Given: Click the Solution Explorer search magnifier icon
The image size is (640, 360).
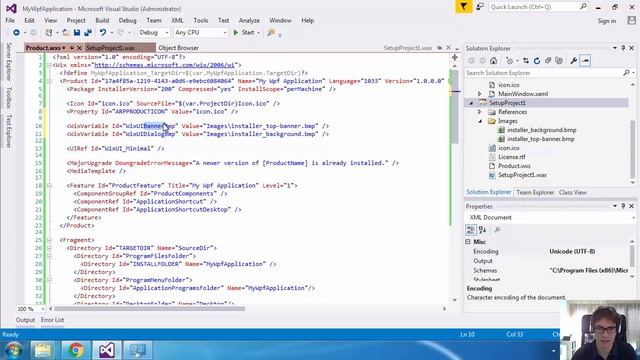Looking at the screenshot, I should click(626, 73).
